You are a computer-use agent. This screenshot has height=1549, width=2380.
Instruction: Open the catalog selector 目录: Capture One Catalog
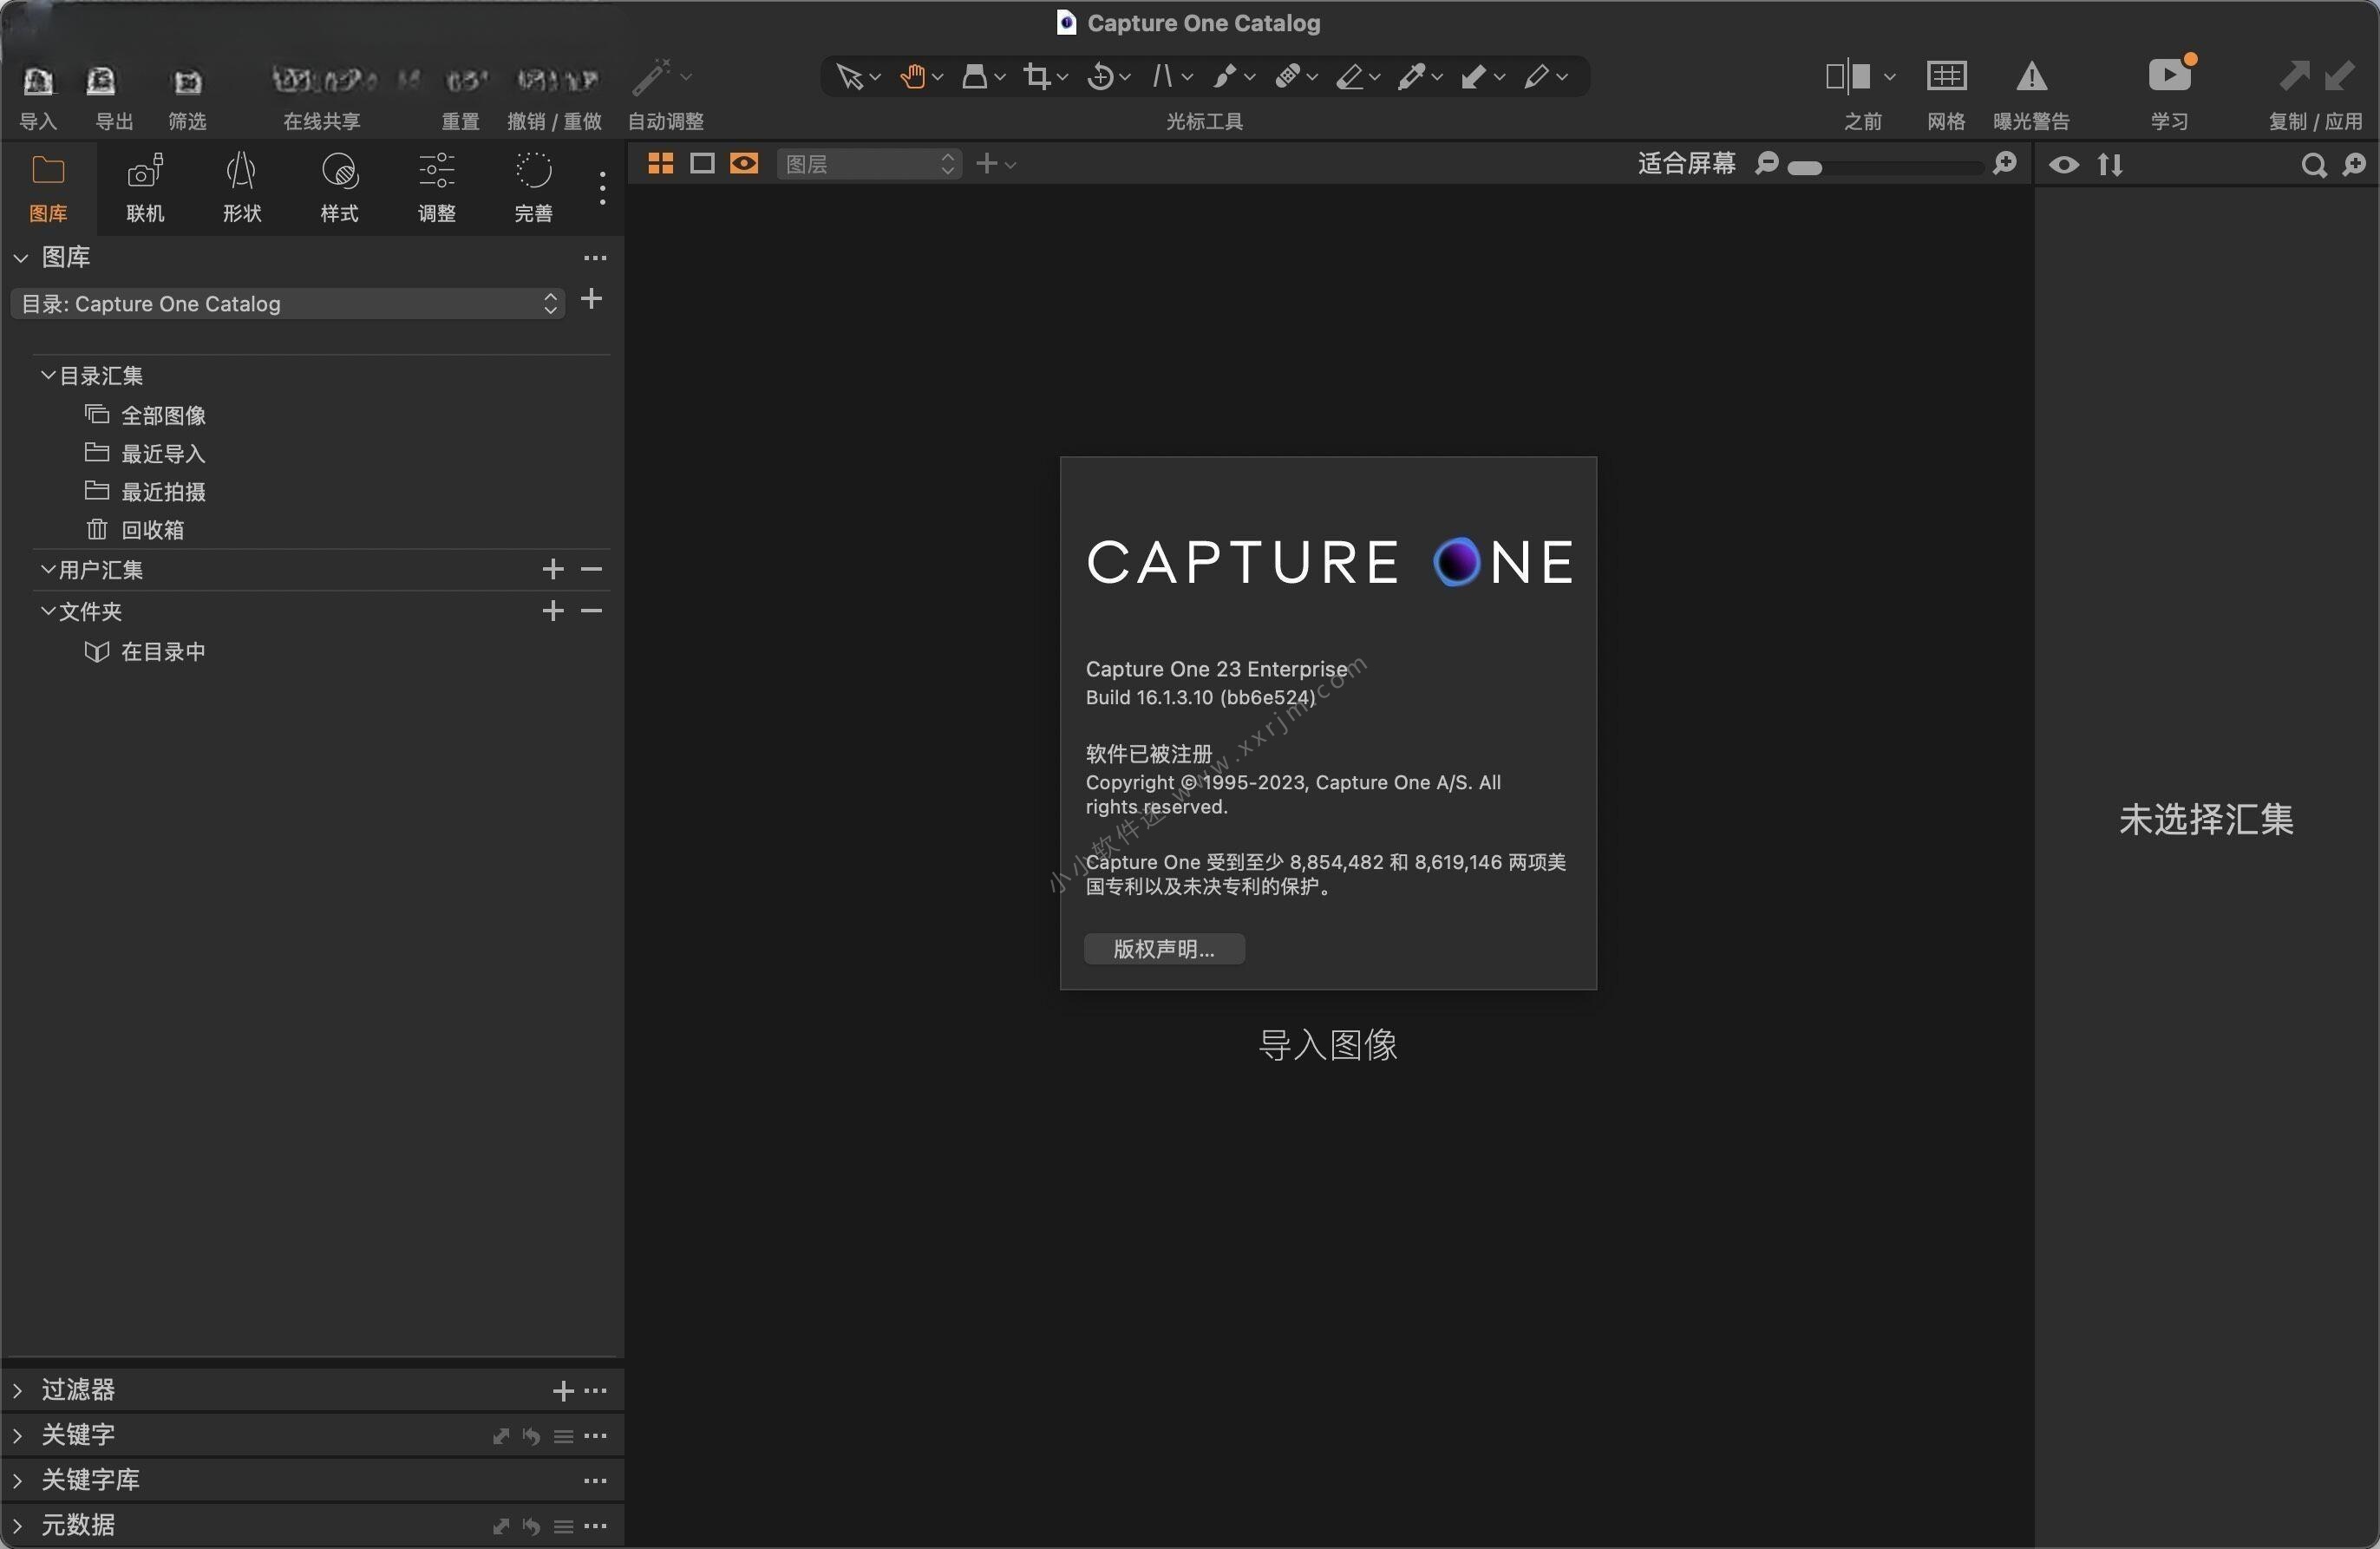288,304
